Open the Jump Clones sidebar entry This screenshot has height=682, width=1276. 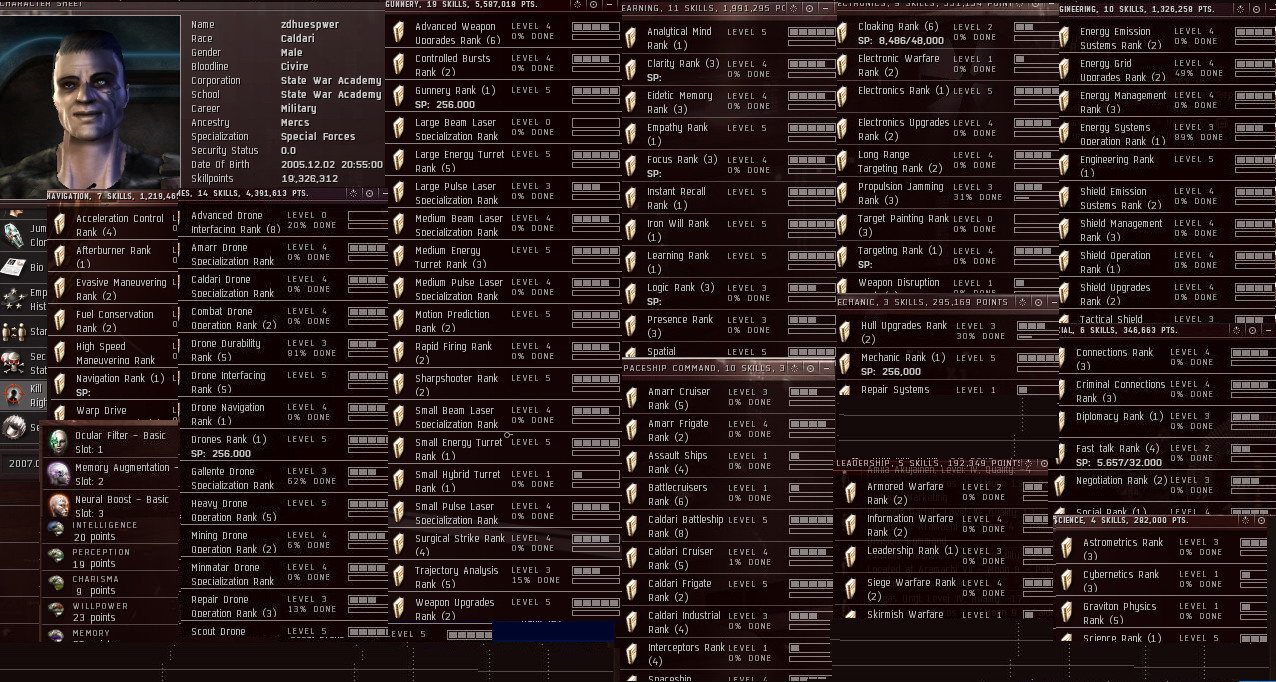click(23, 236)
